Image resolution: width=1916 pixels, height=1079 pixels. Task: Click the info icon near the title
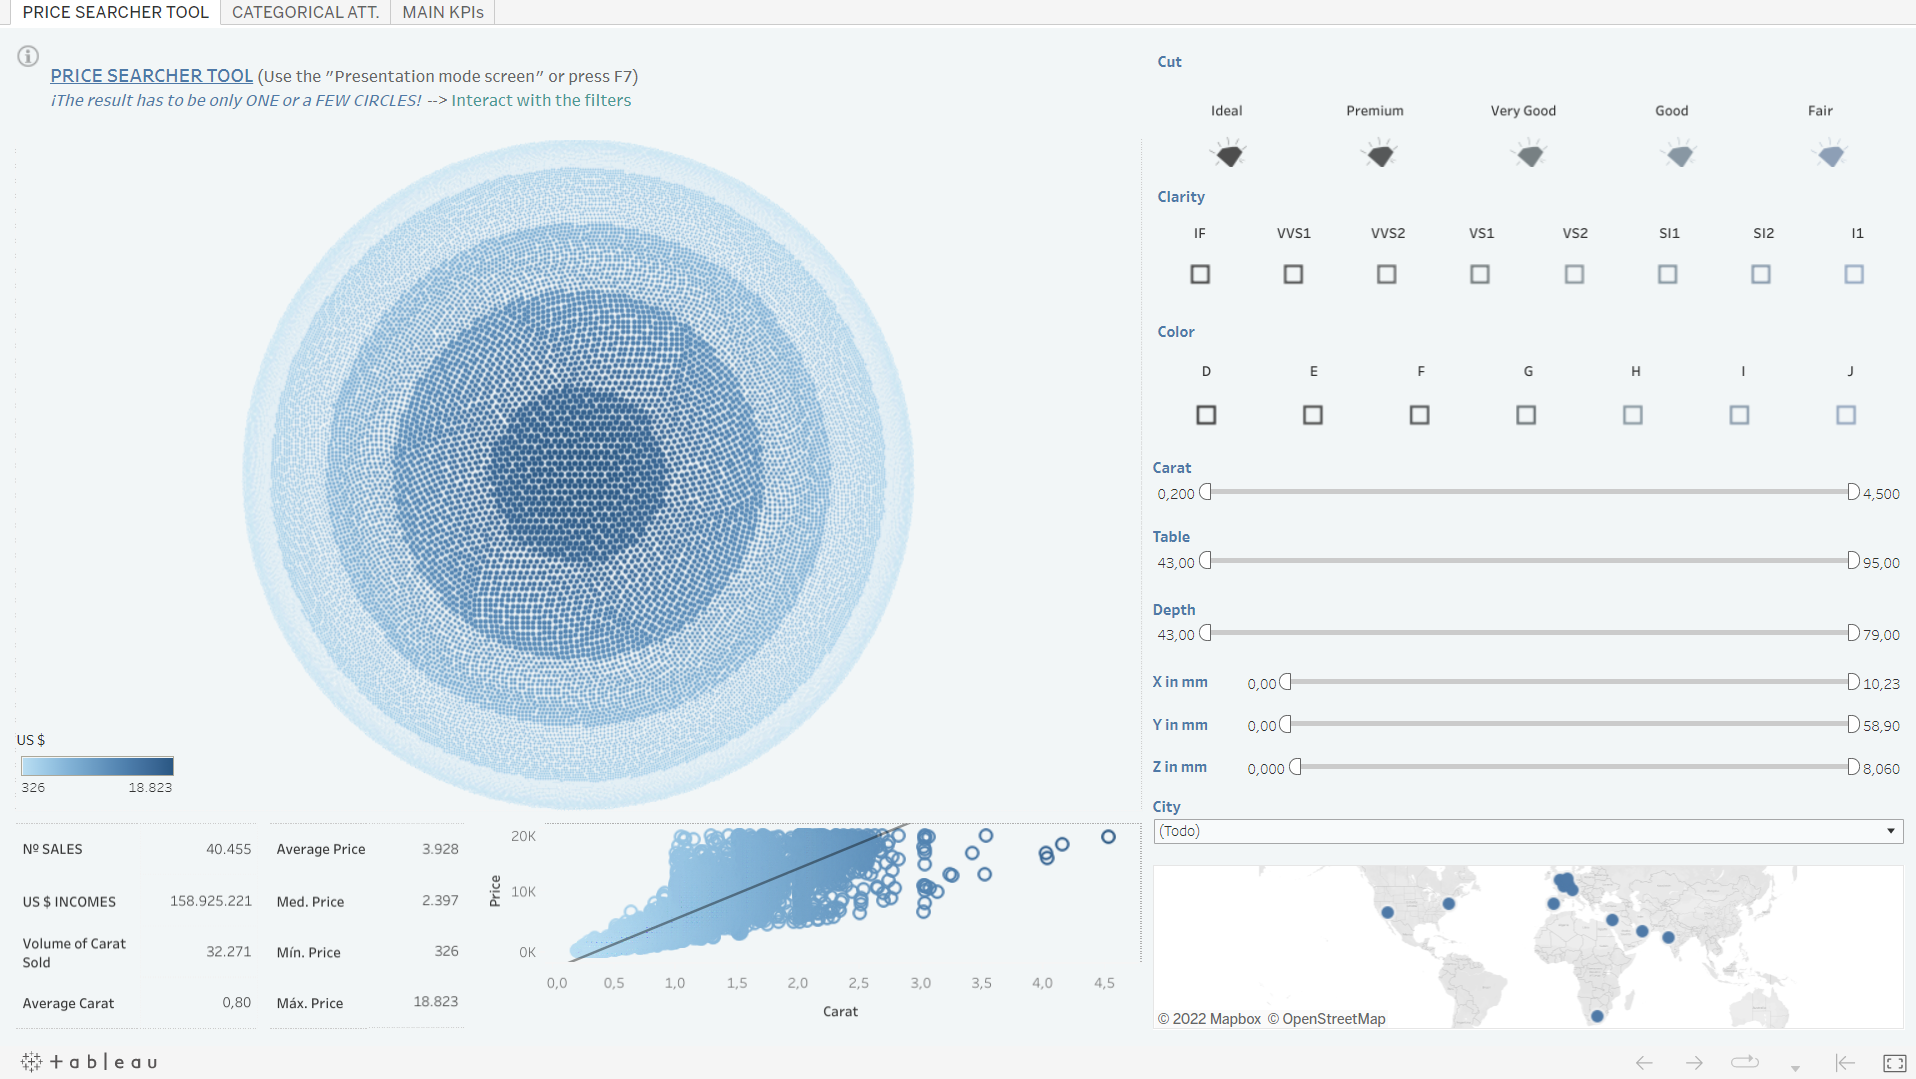tap(28, 56)
